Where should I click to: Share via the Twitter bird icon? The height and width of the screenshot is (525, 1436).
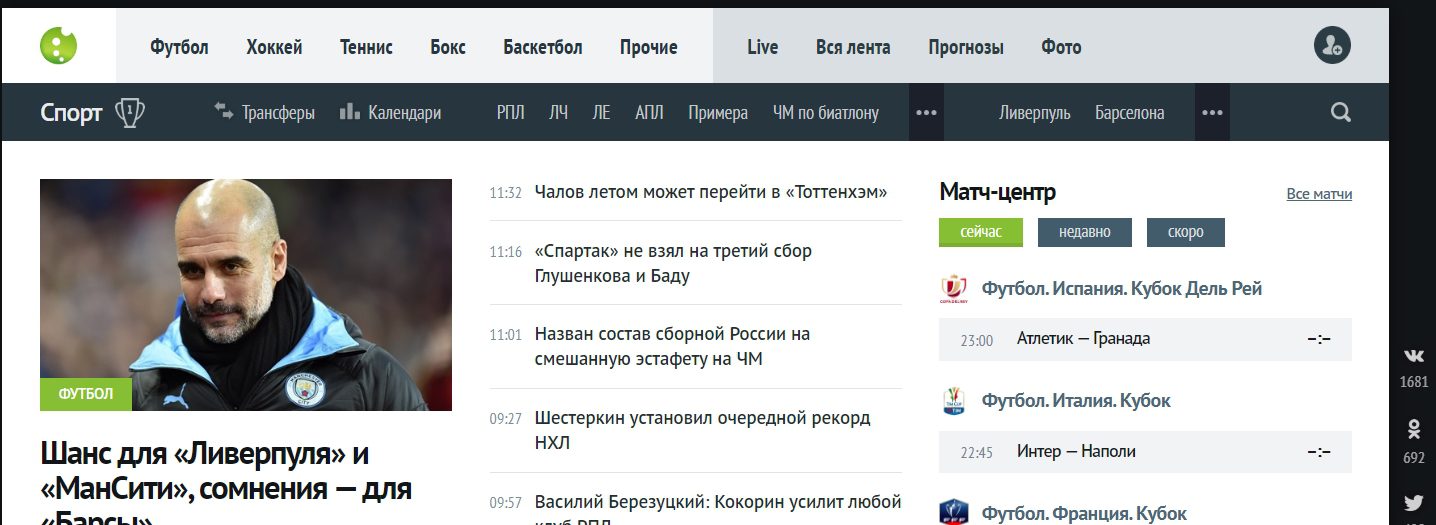click(1414, 503)
